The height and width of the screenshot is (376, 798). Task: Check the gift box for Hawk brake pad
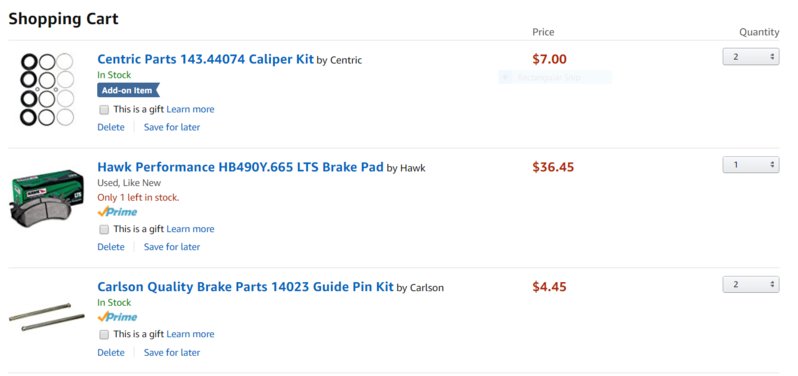tap(104, 229)
